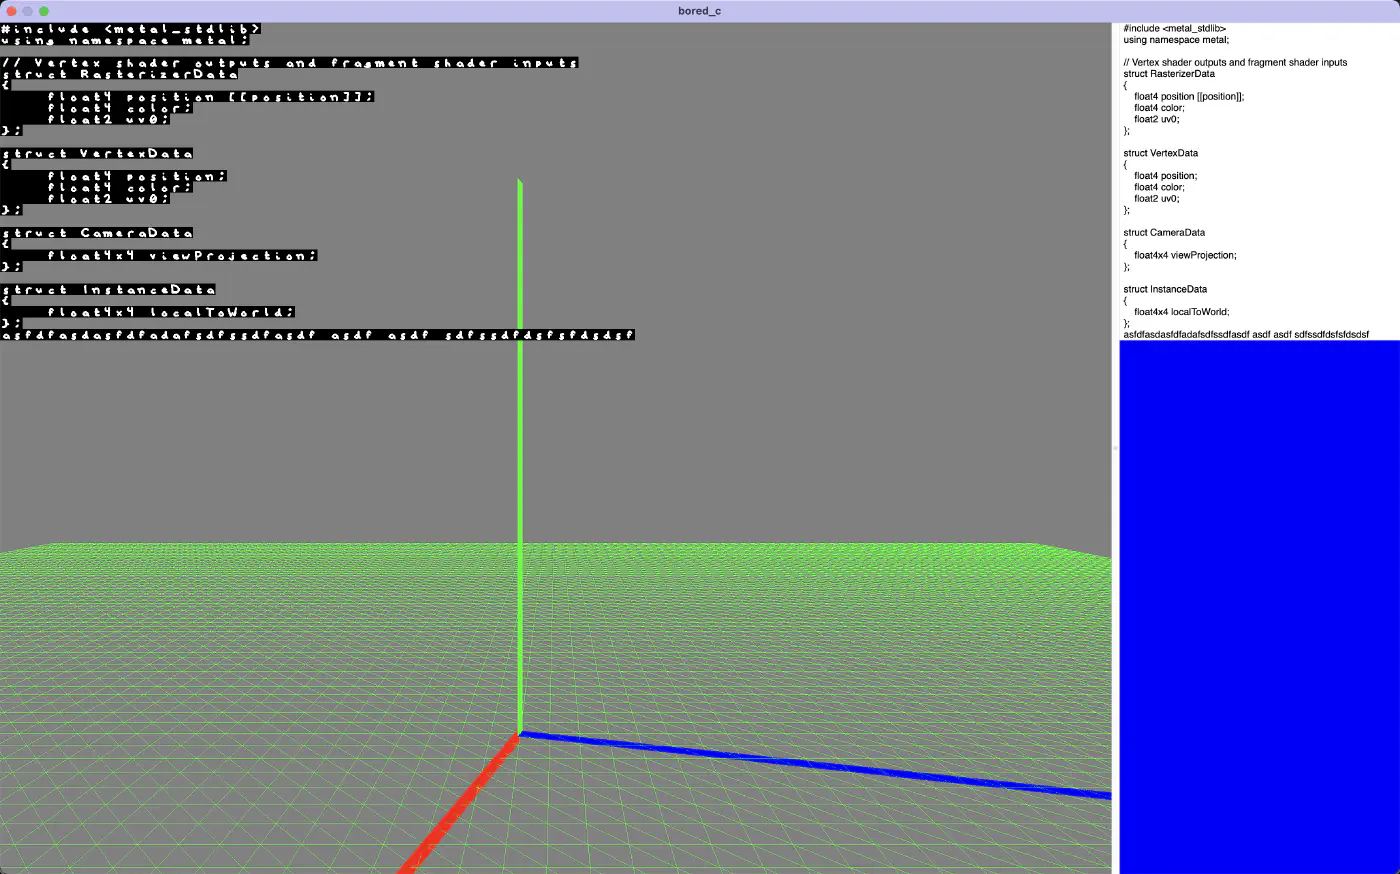This screenshot has height=874, width=1400.
Task: Click the splitter handle between viewport and text panel
Action: 1115,448
